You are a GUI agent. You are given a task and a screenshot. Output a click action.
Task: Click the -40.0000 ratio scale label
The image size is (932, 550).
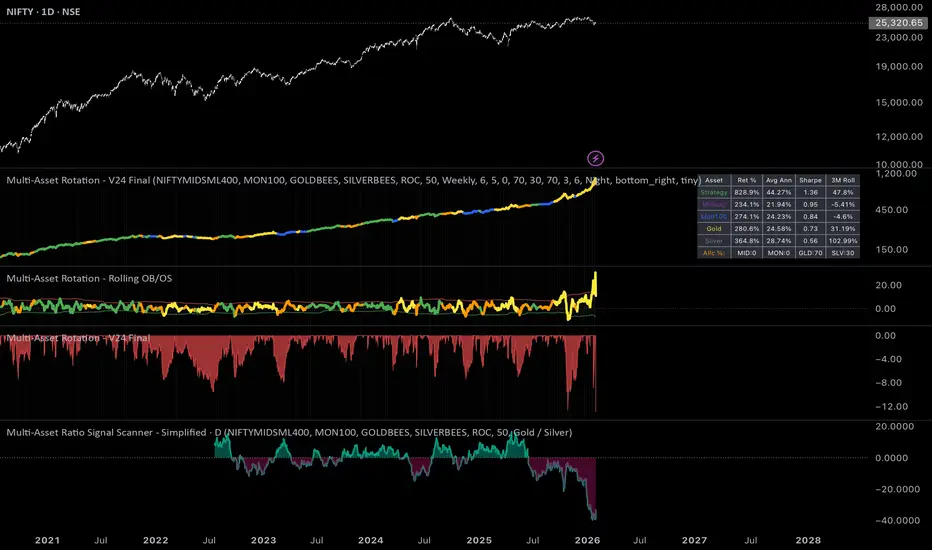898,520
